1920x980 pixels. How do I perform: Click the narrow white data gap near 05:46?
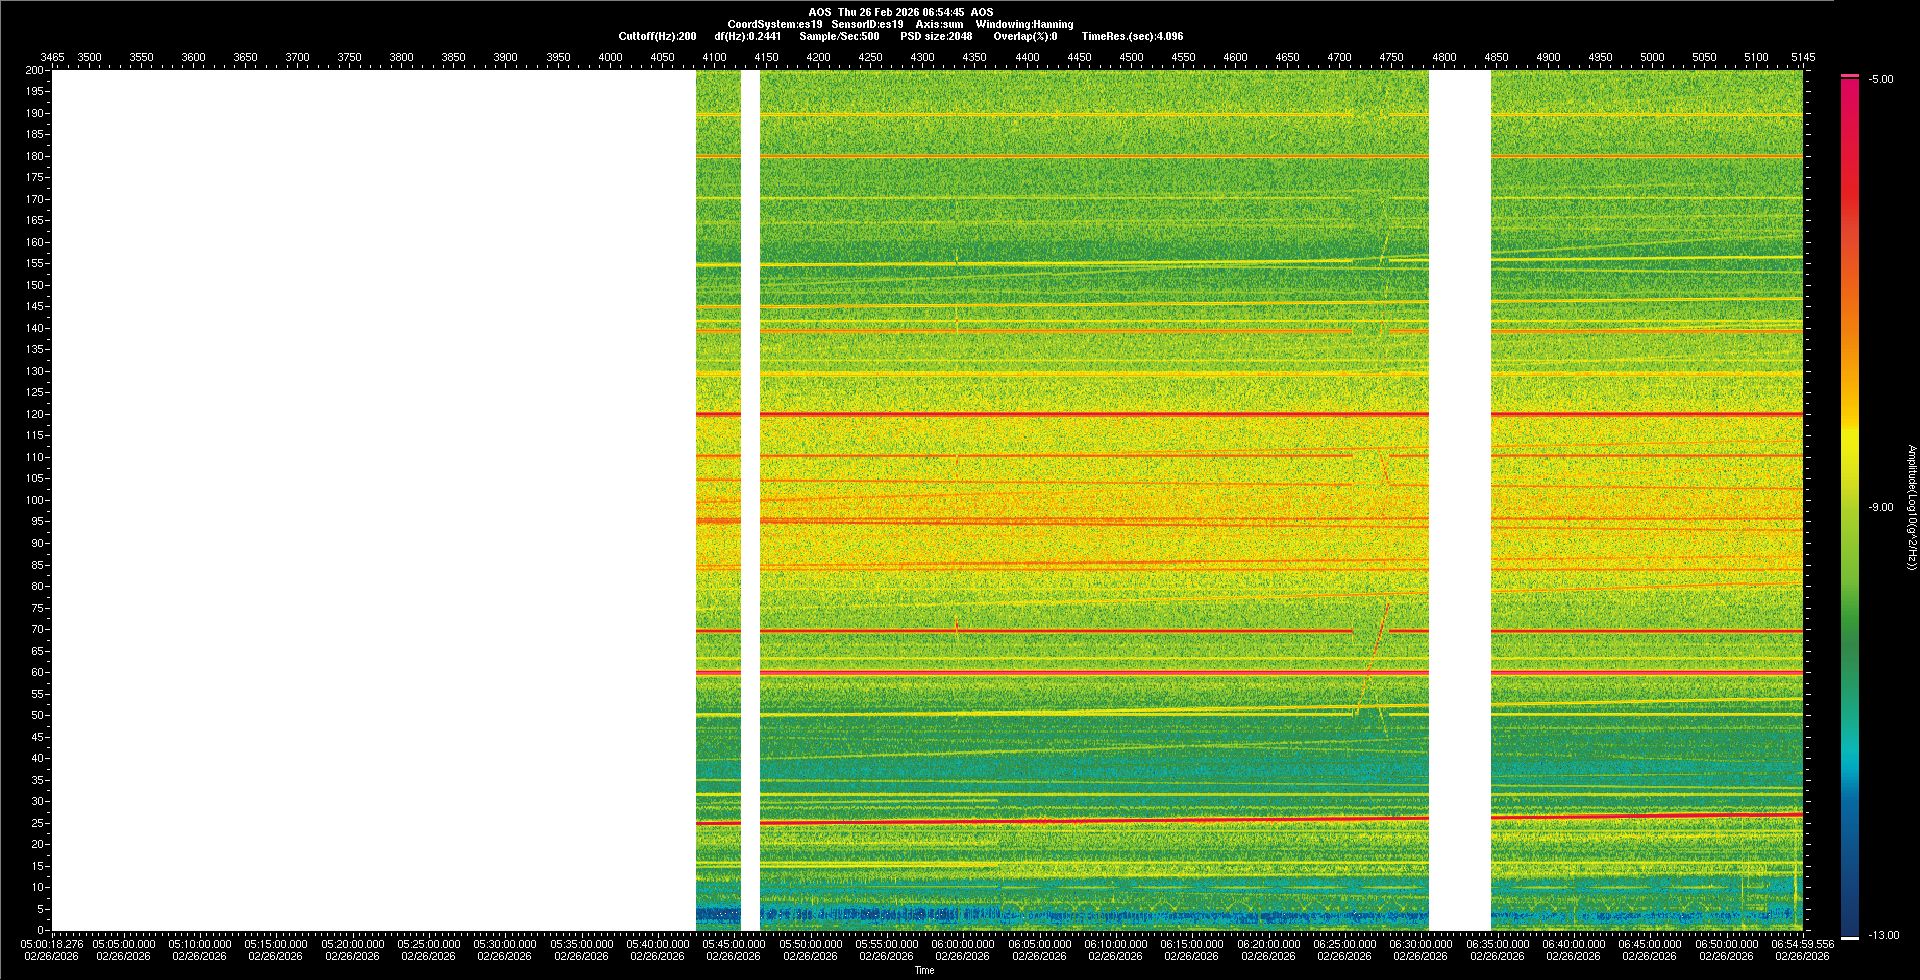[x=750, y=500]
